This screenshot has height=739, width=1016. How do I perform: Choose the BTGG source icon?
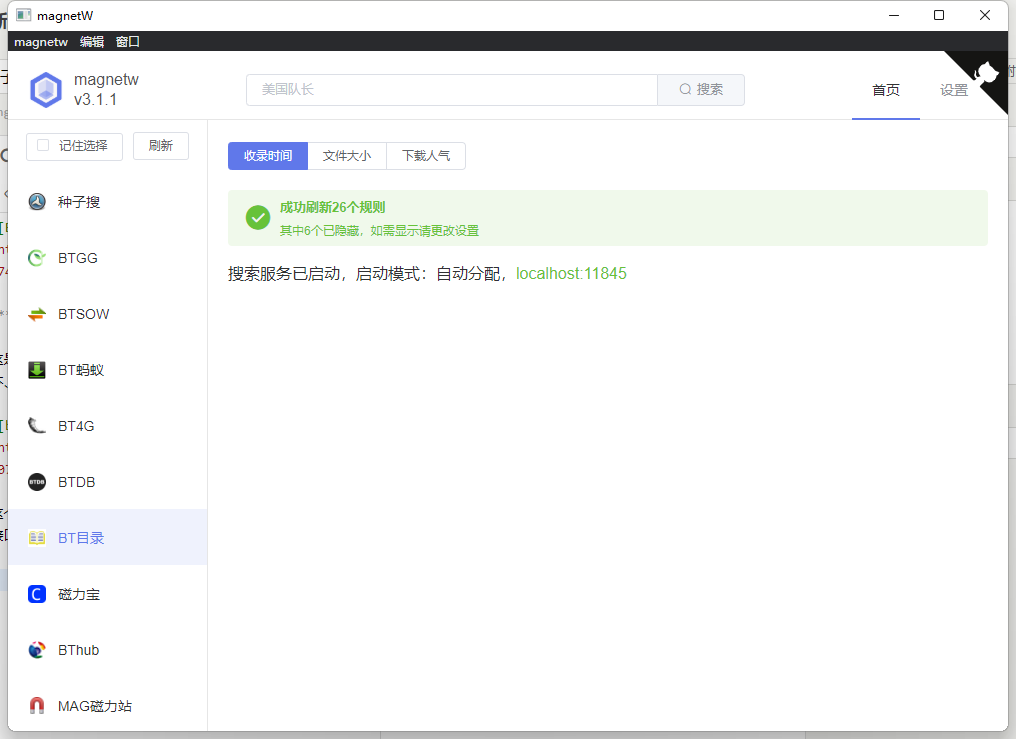point(37,258)
